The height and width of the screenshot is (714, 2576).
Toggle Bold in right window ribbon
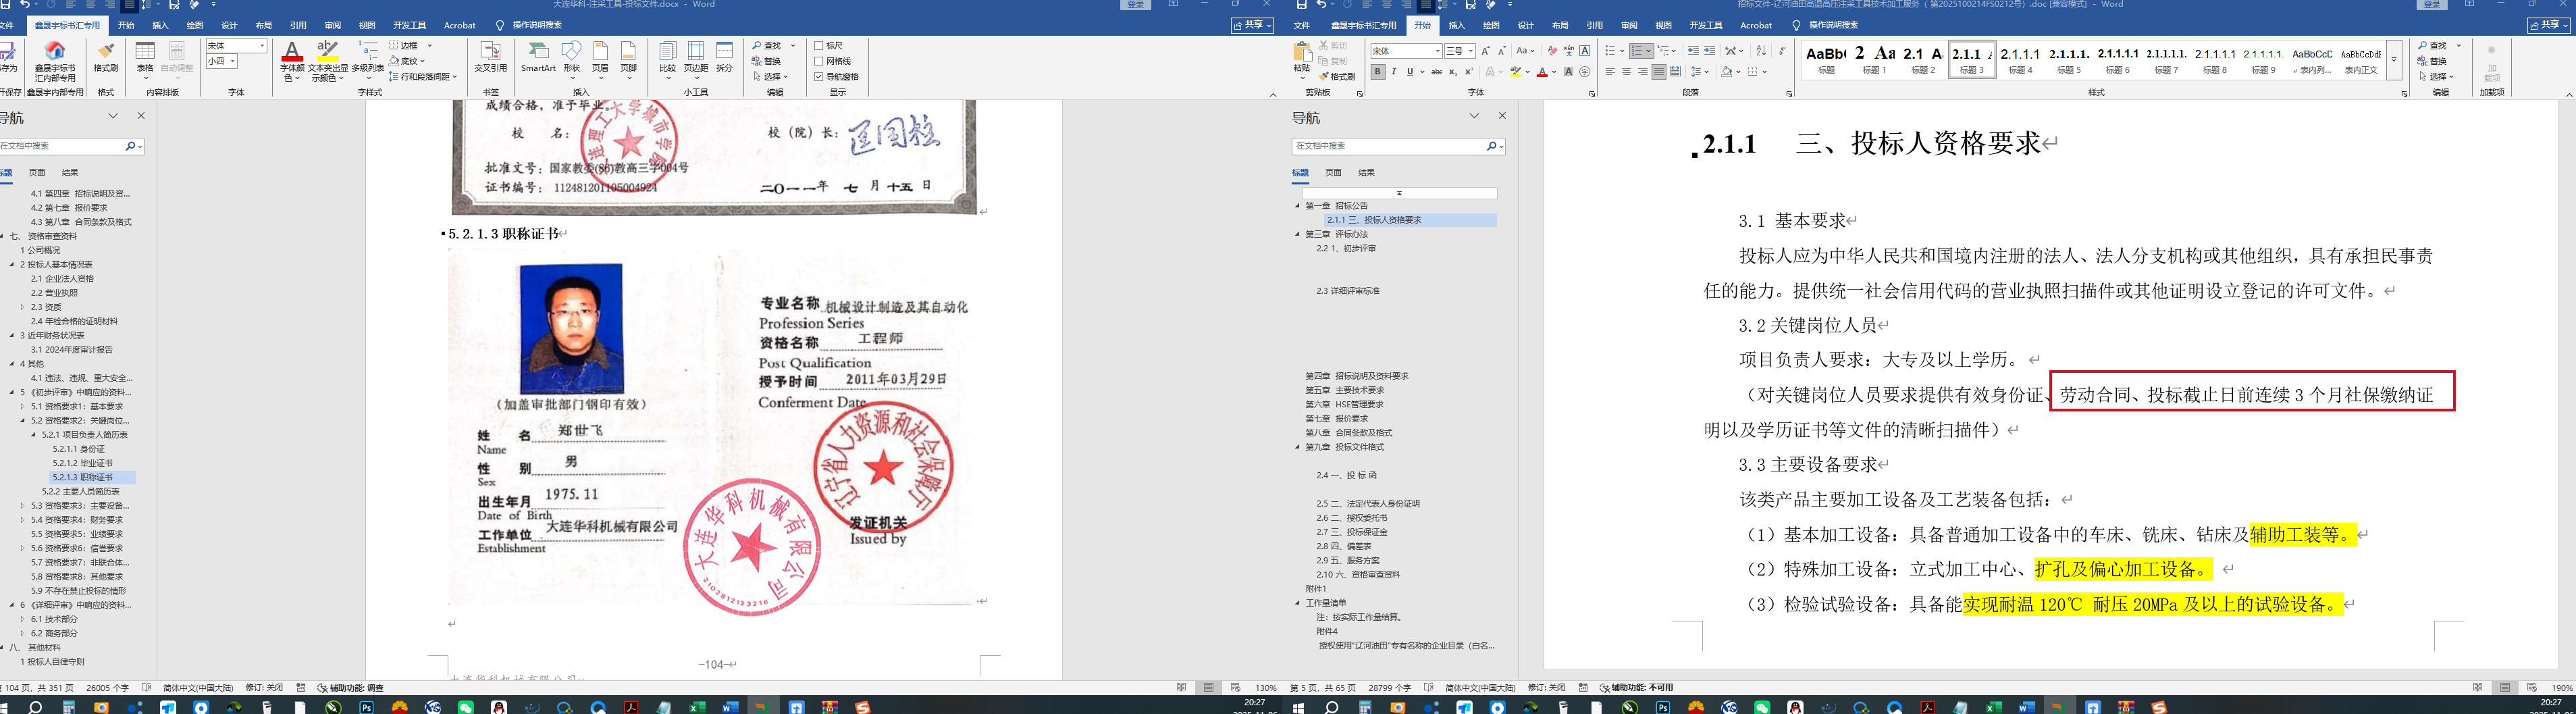click(1378, 72)
